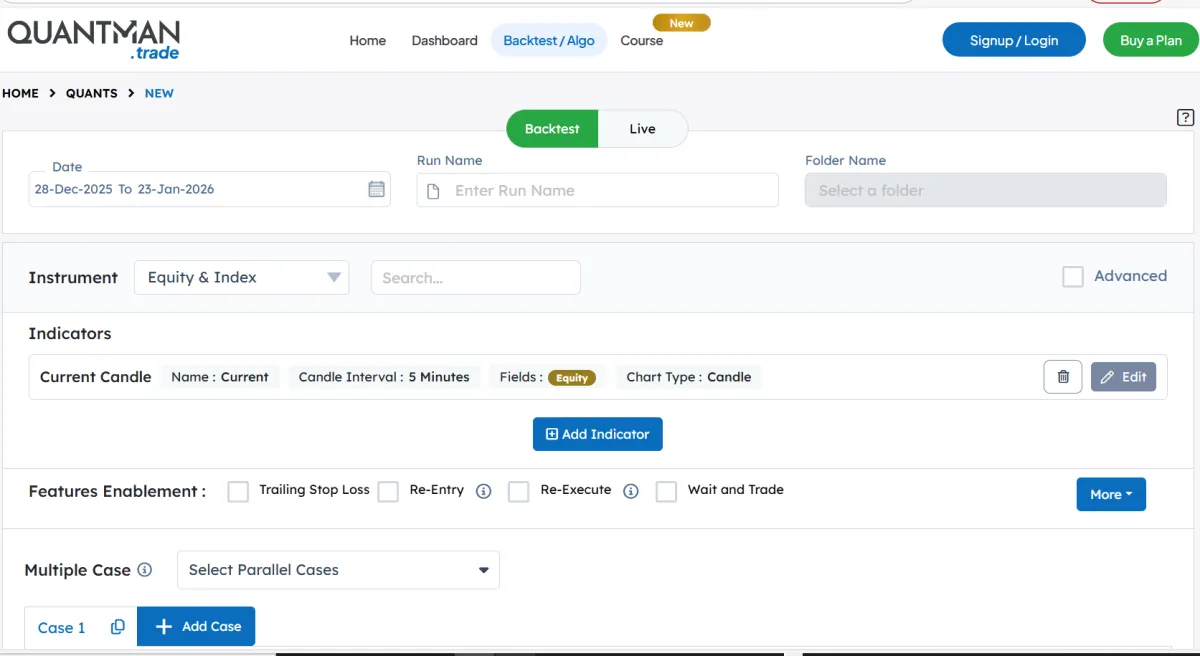Click Add Case button

point(196,627)
